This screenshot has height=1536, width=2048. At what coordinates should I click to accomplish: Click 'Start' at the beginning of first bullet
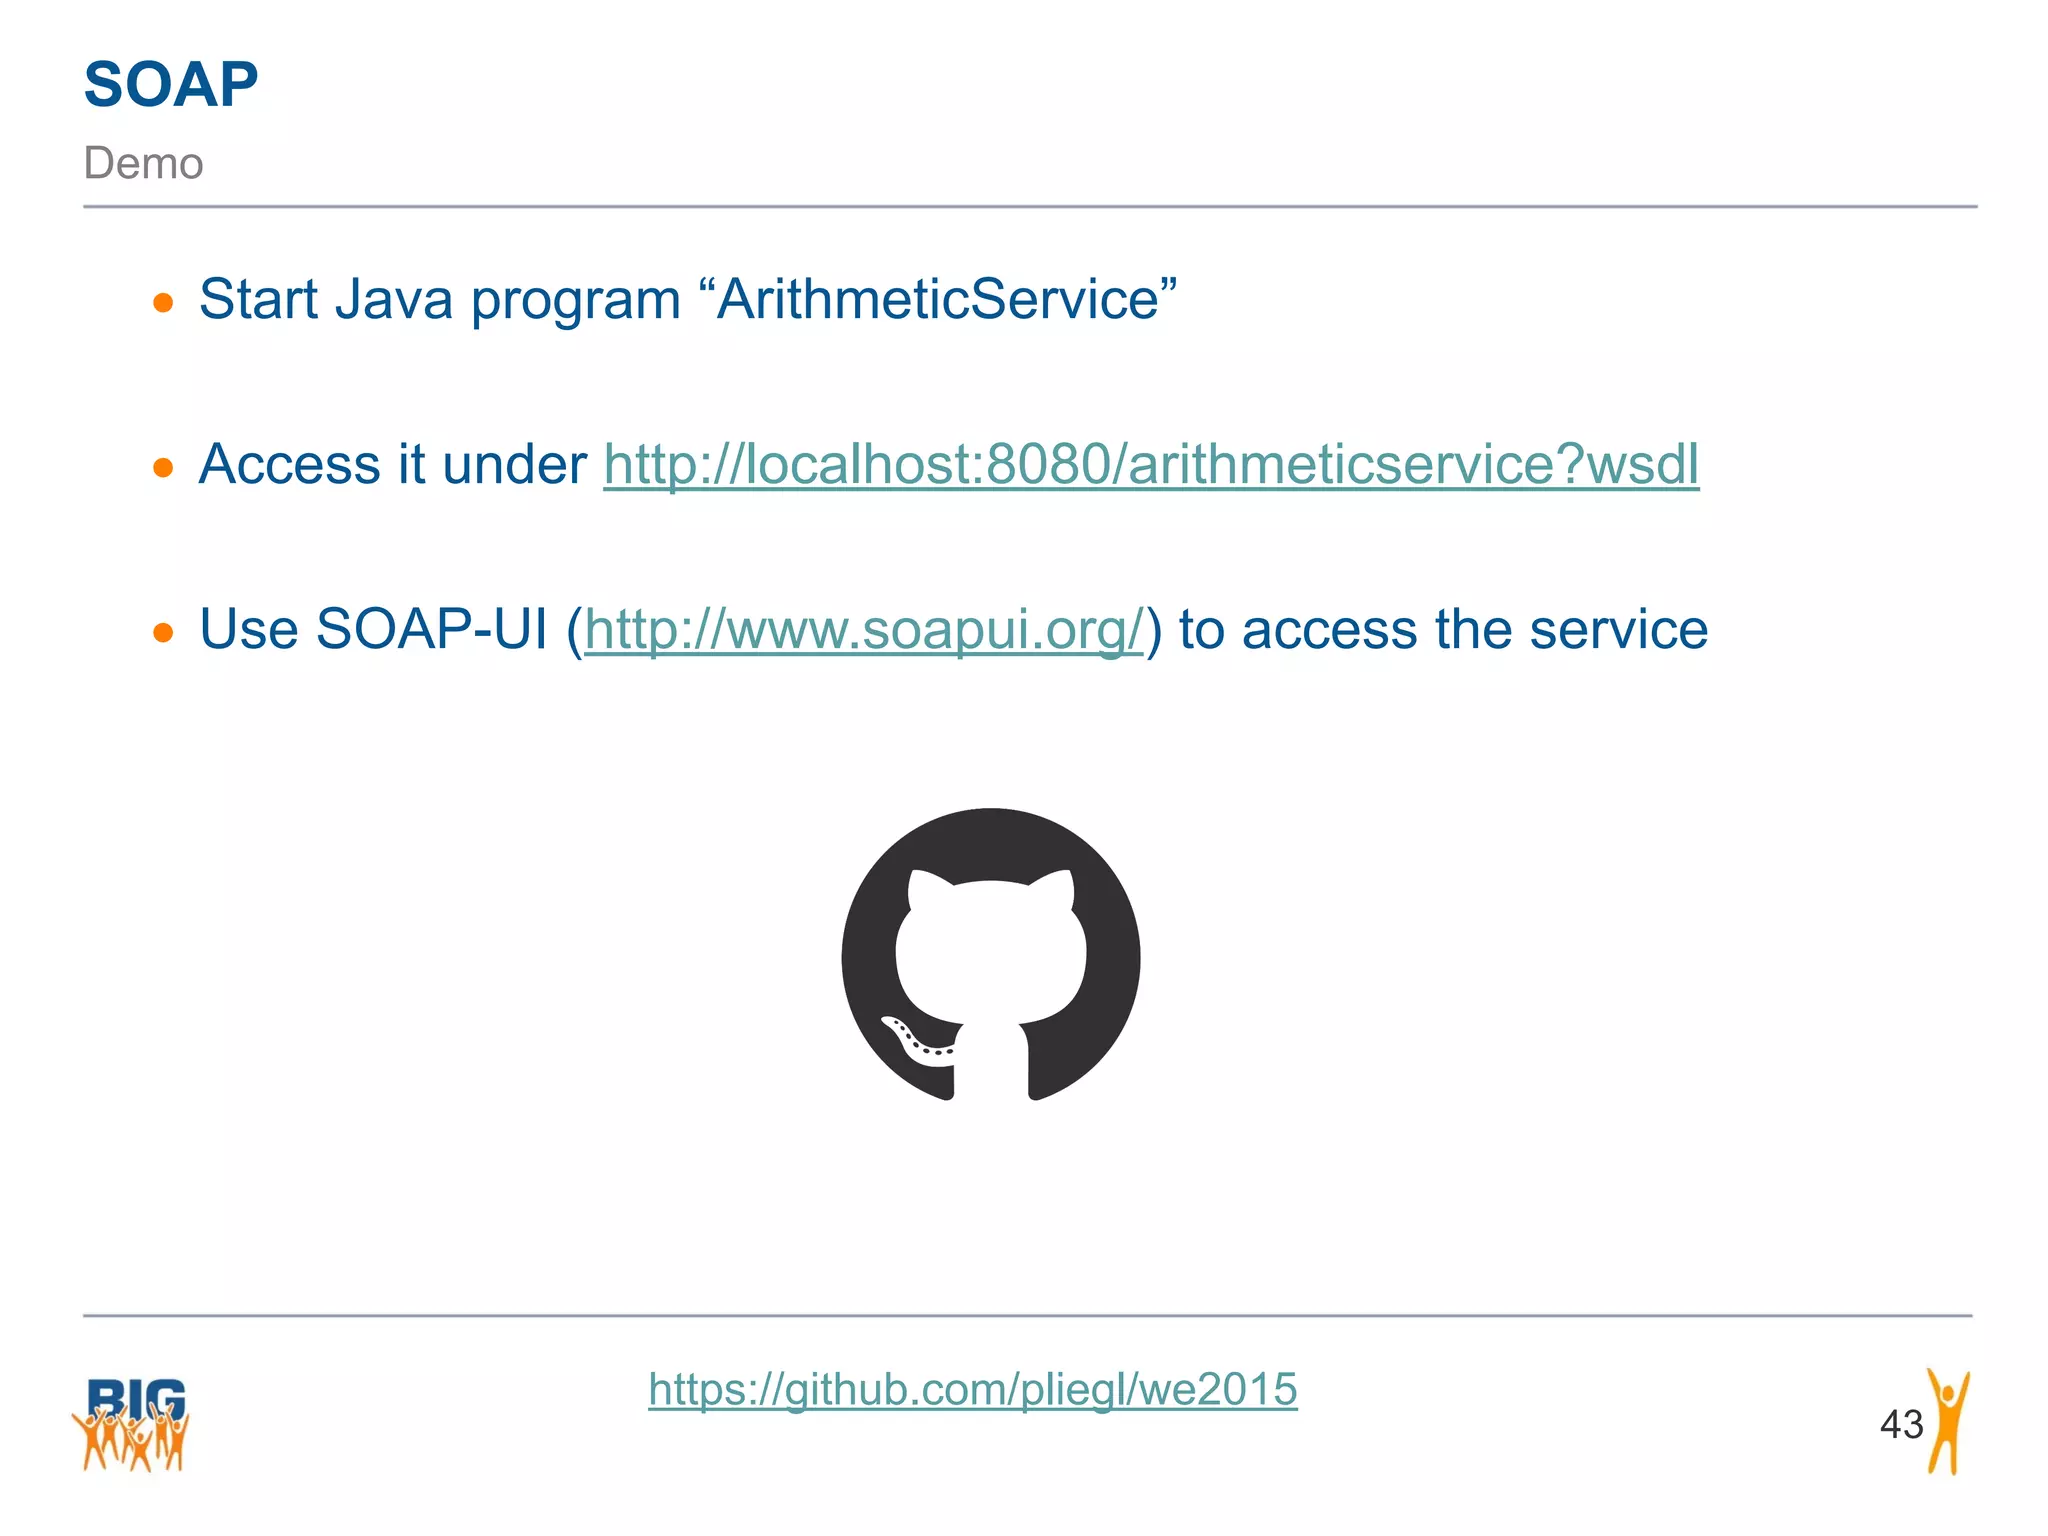tap(258, 299)
